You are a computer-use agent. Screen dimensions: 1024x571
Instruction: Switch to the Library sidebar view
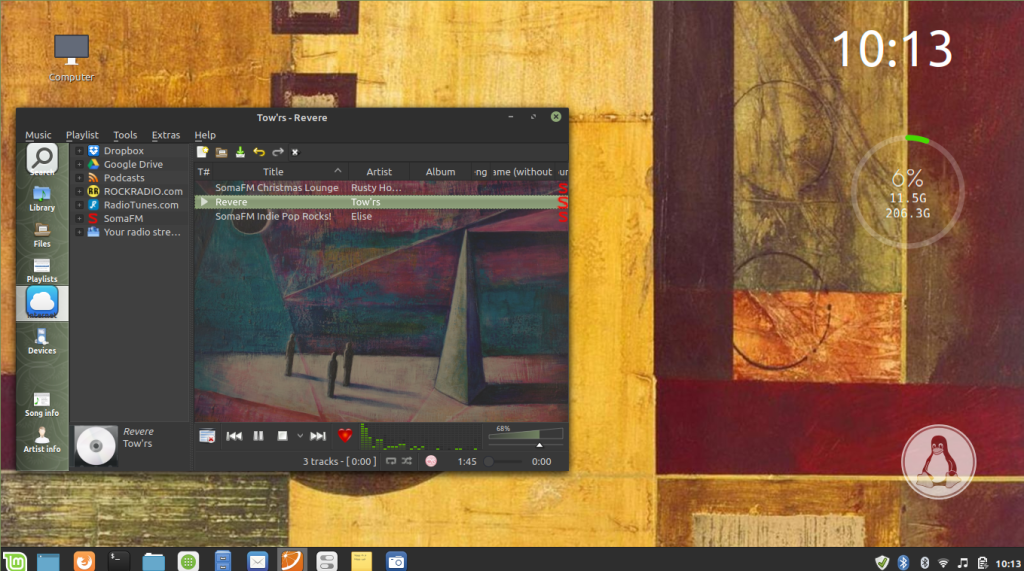(42, 197)
